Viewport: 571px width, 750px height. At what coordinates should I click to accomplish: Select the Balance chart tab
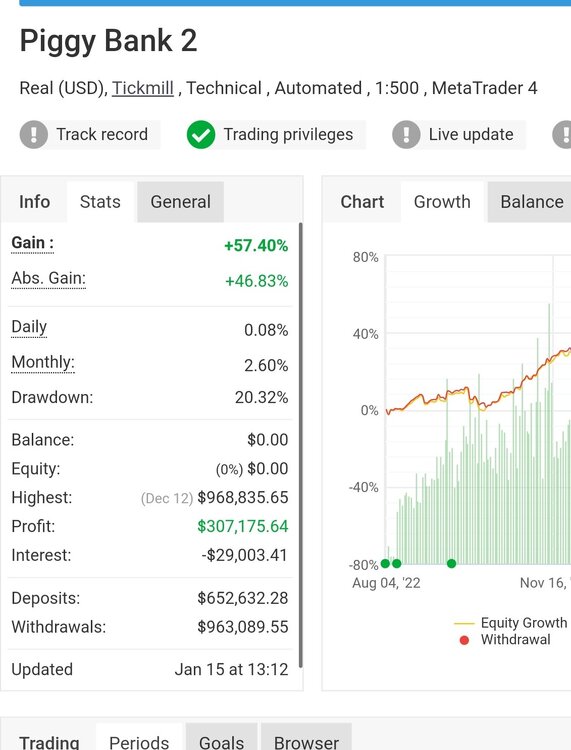[x=529, y=202]
